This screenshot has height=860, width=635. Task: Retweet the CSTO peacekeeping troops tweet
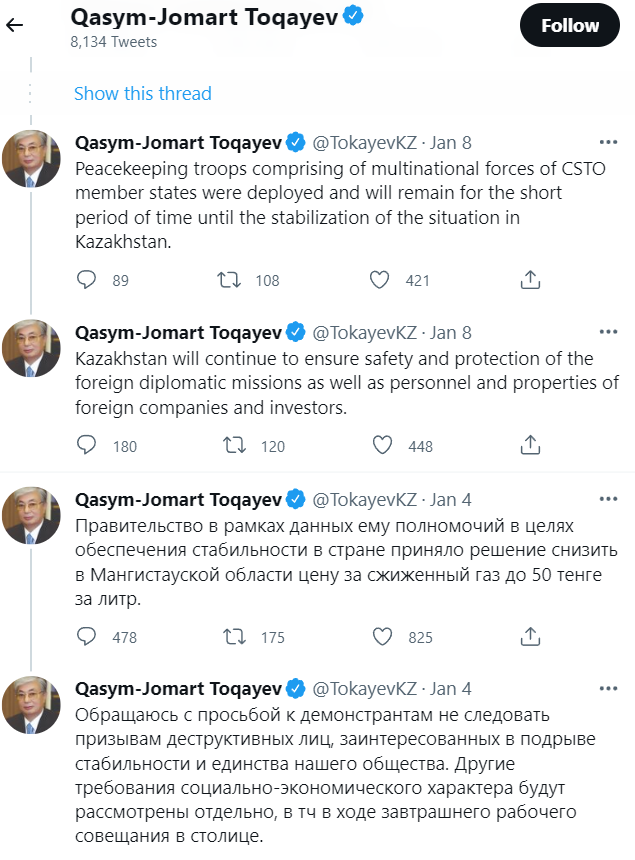[x=230, y=281]
